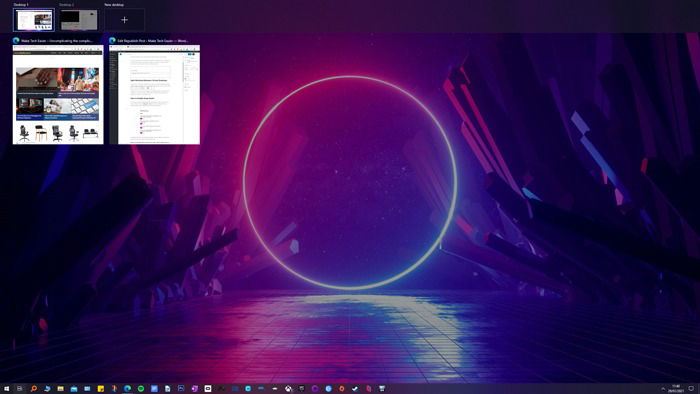Open the Mail icon on the taskbar

pyautogui.click(x=87, y=389)
